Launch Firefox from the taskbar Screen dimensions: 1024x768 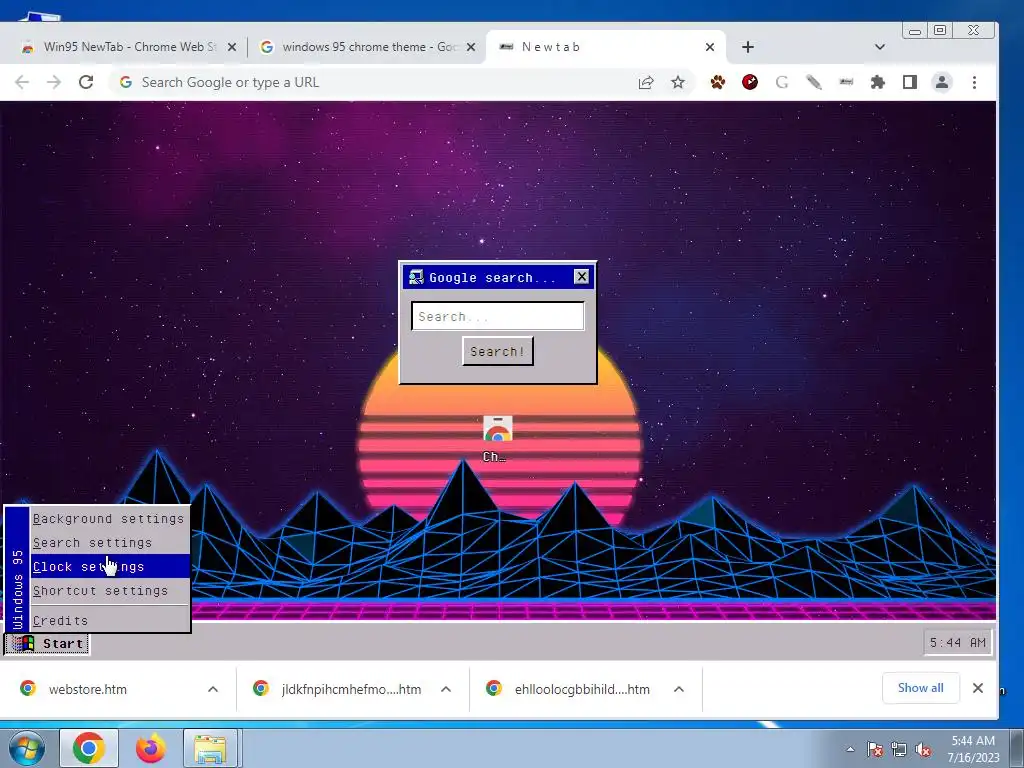click(x=150, y=748)
